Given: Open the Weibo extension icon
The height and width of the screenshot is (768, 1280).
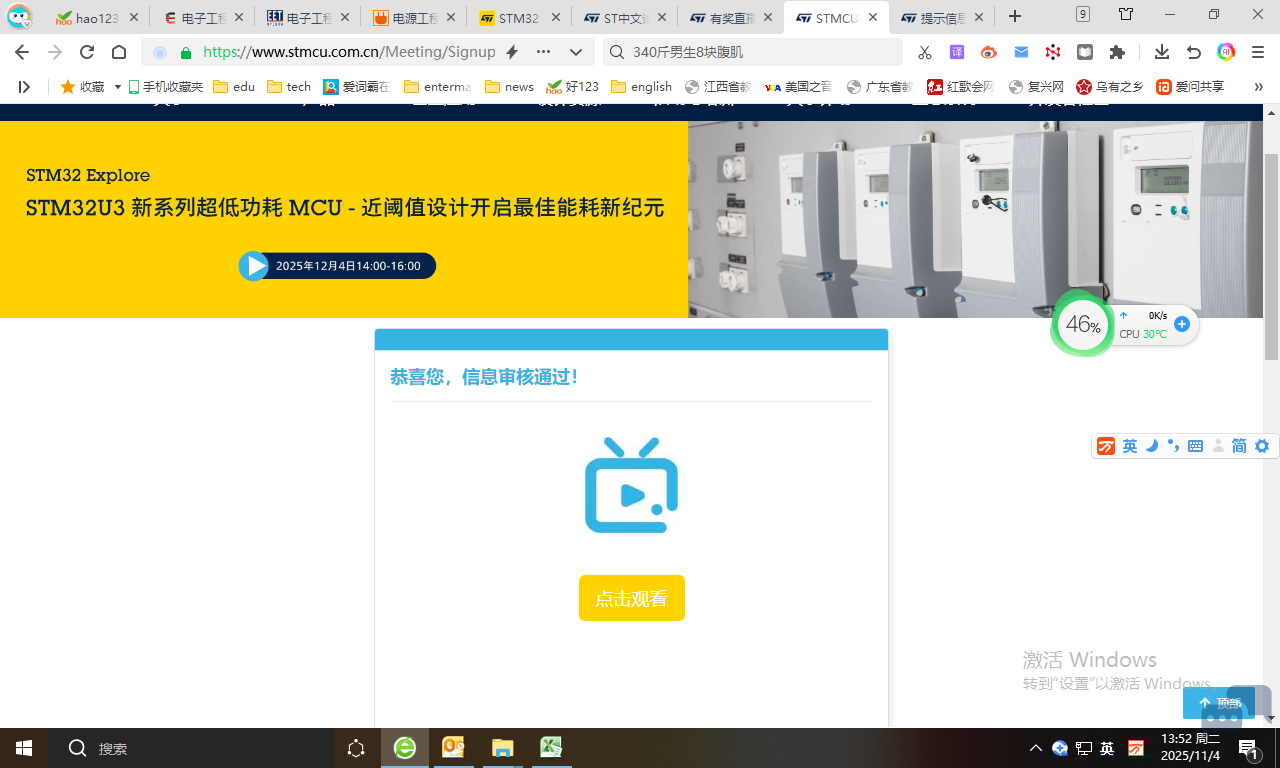Looking at the screenshot, I should 989,52.
